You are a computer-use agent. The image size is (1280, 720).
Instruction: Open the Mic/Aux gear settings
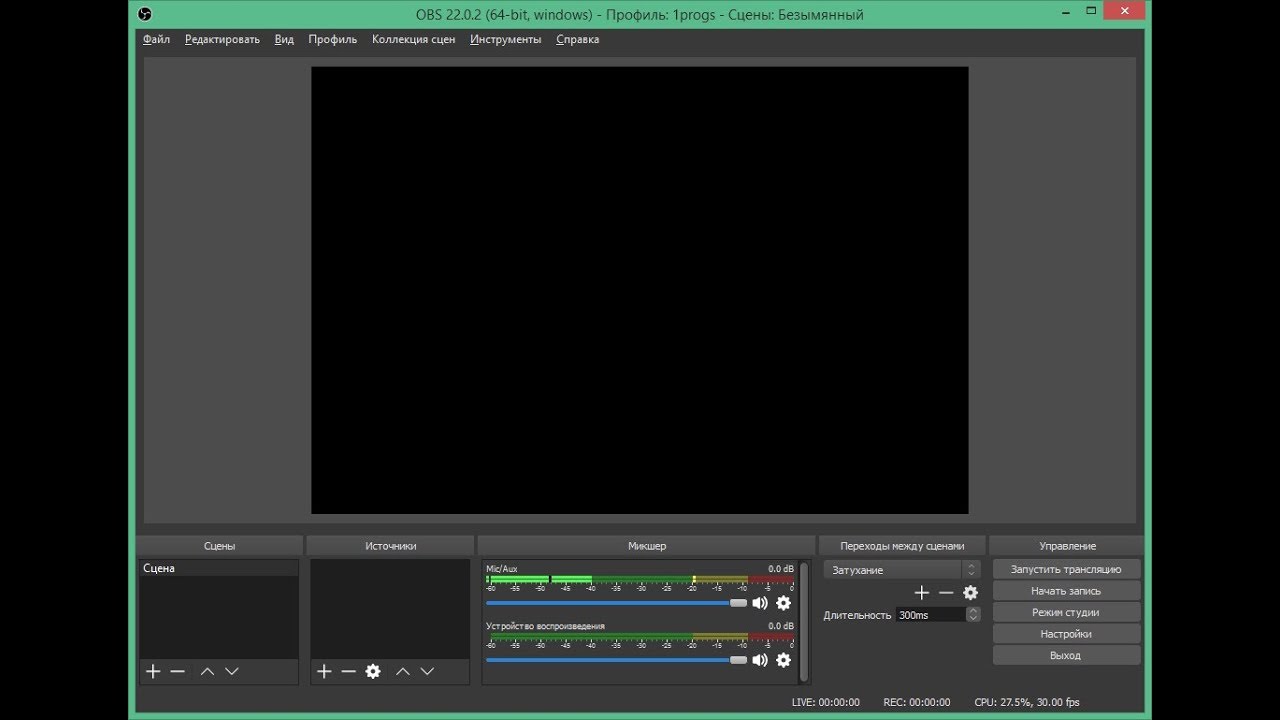(783, 603)
